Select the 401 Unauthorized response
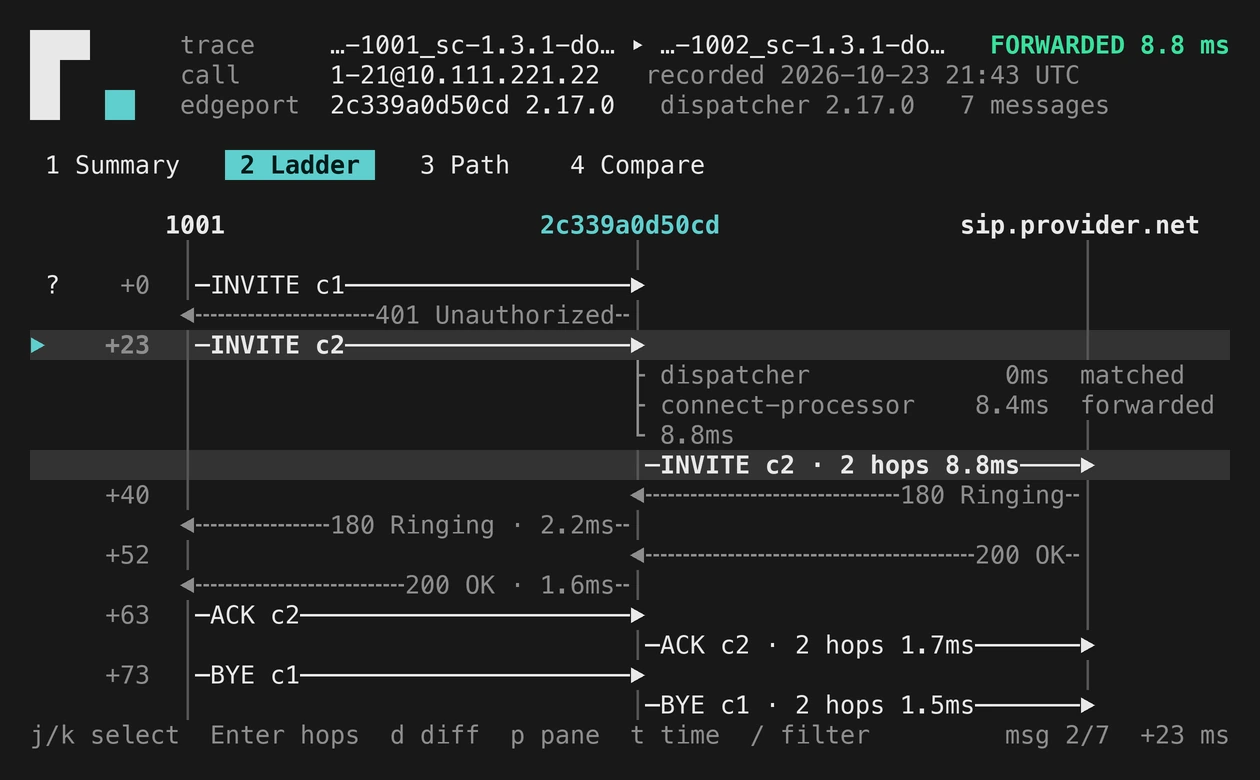This screenshot has width=1260, height=780. [405, 315]
